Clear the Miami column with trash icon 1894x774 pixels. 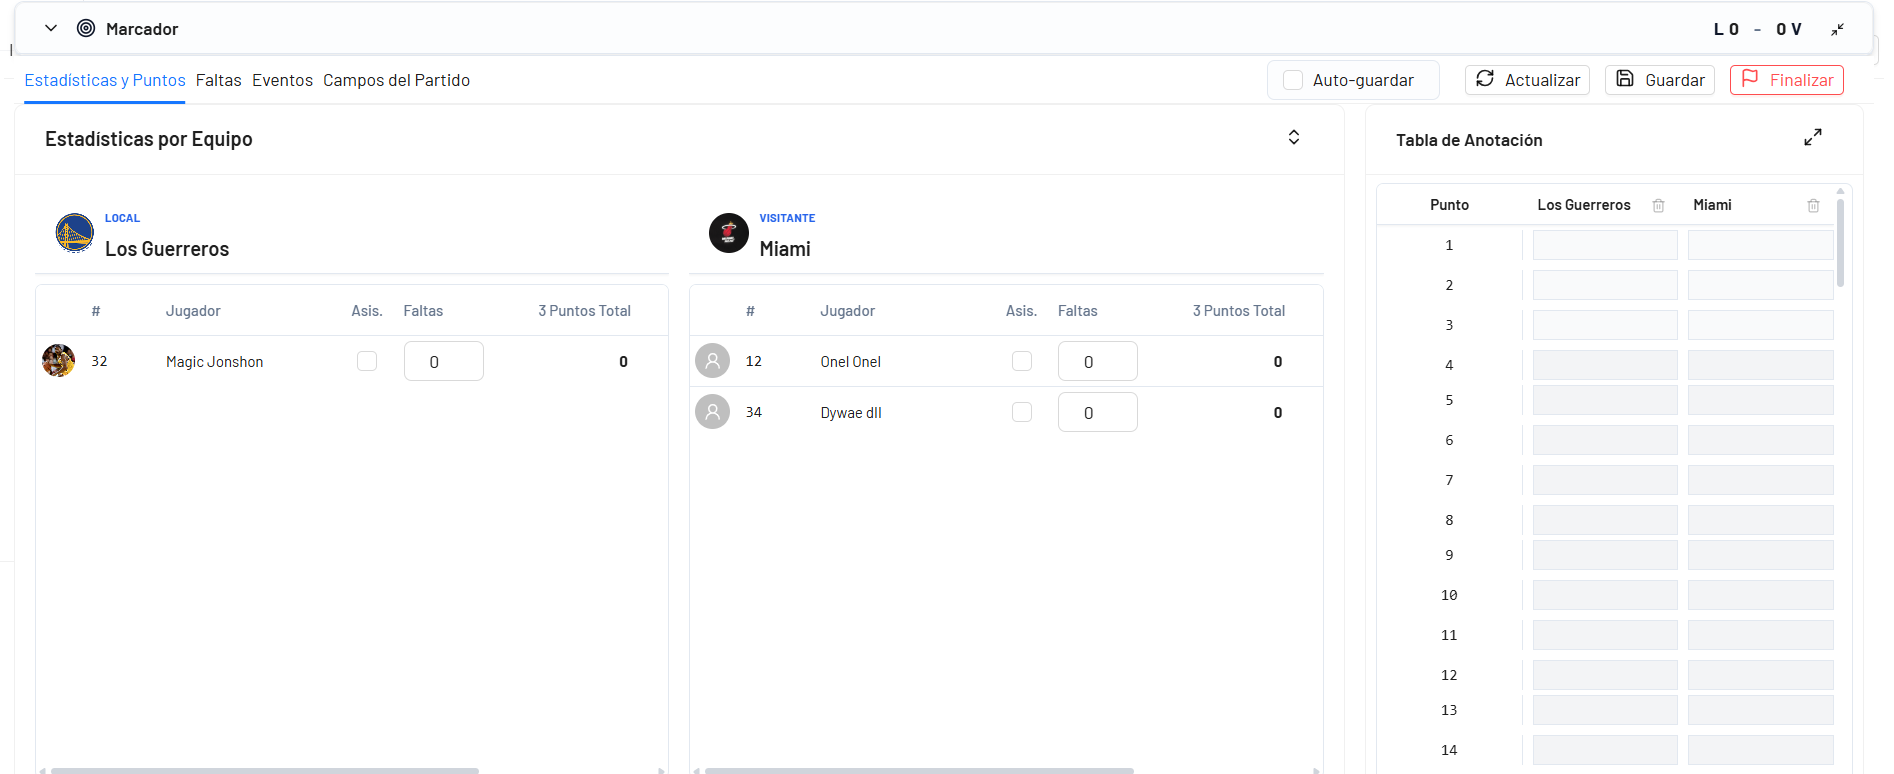[x=1813, y=205]
